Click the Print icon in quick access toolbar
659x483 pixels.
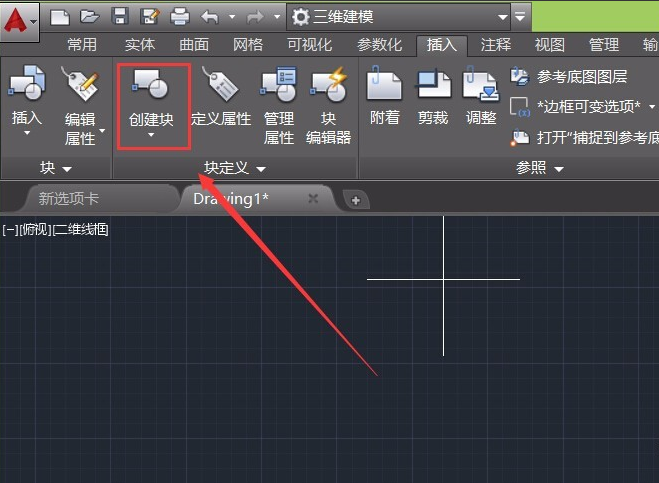179,16
